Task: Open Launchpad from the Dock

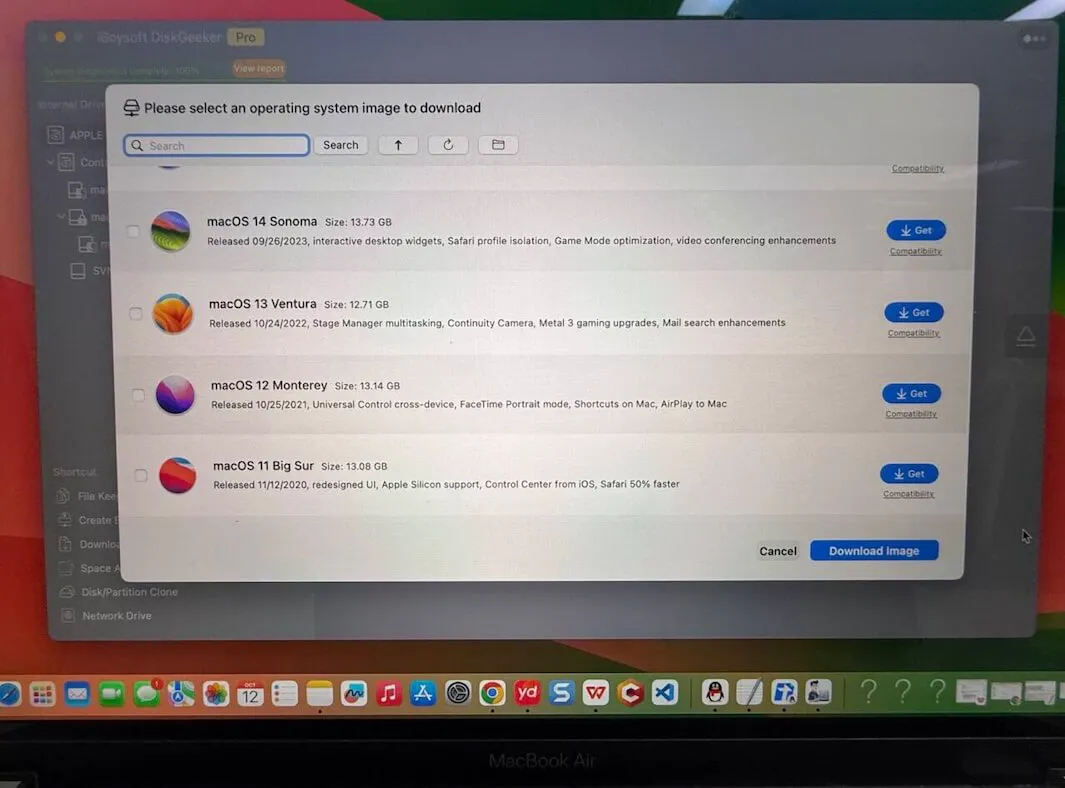Action: (42, 694)
